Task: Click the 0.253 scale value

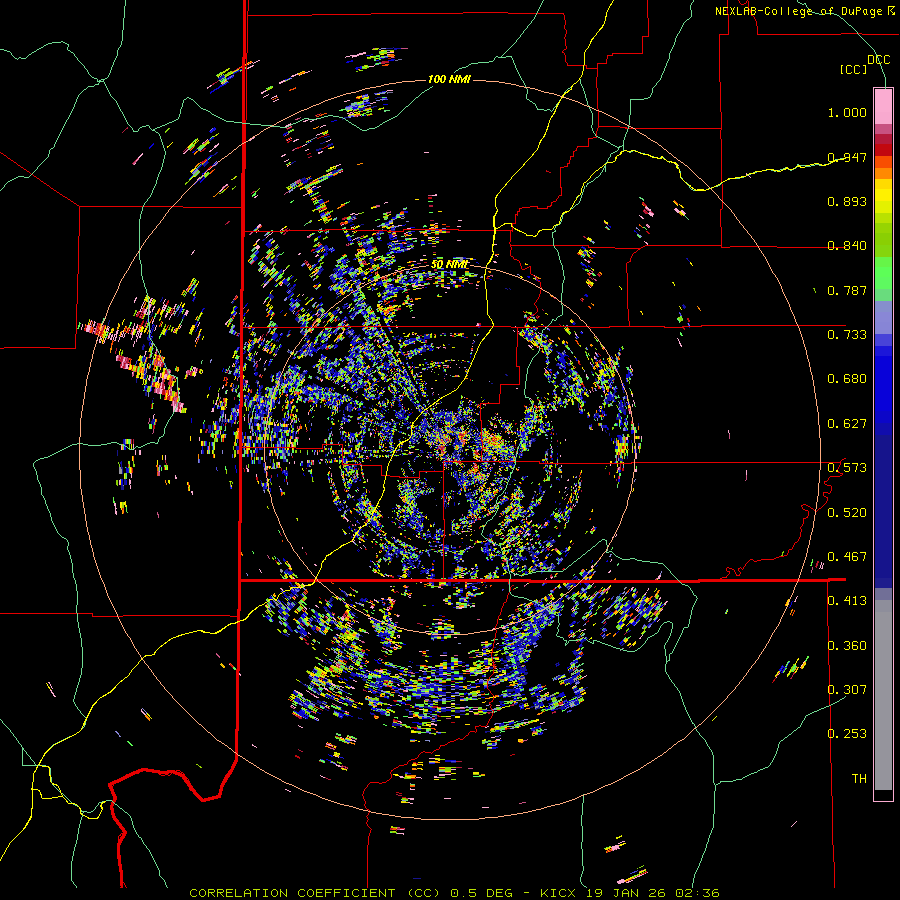Action: coord(847,734)
